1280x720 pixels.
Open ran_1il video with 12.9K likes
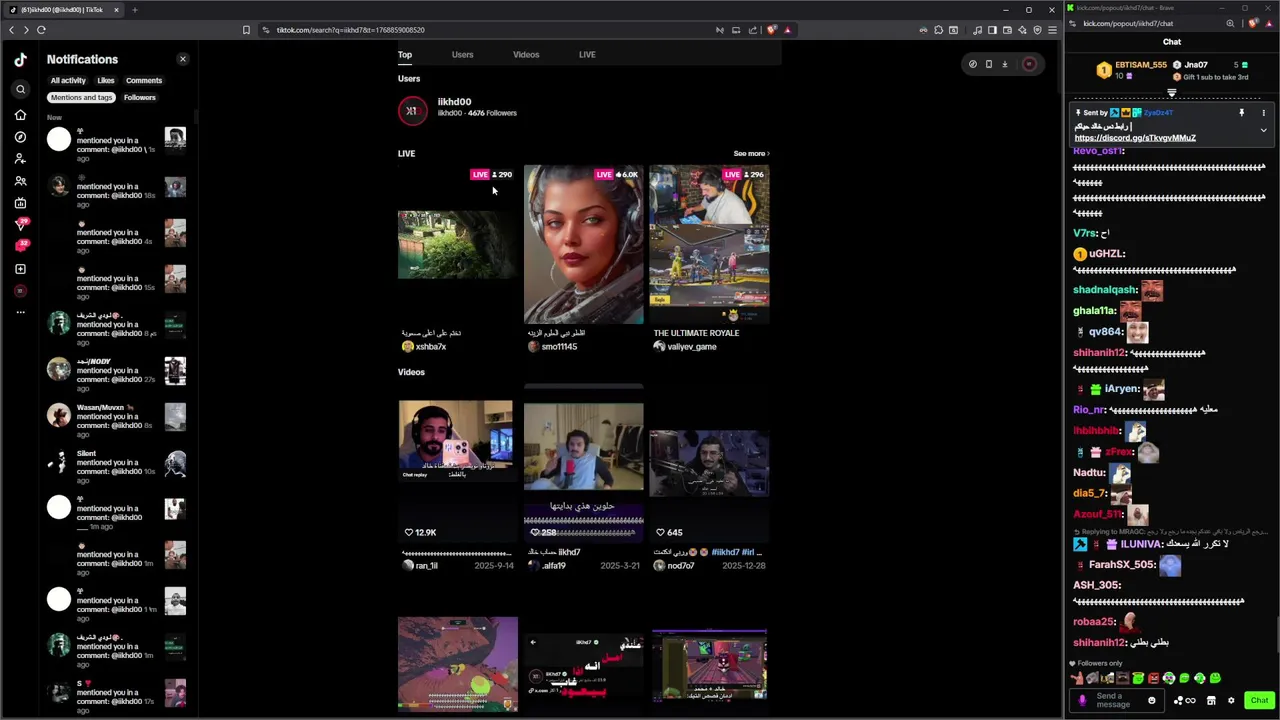coord(456,463)
